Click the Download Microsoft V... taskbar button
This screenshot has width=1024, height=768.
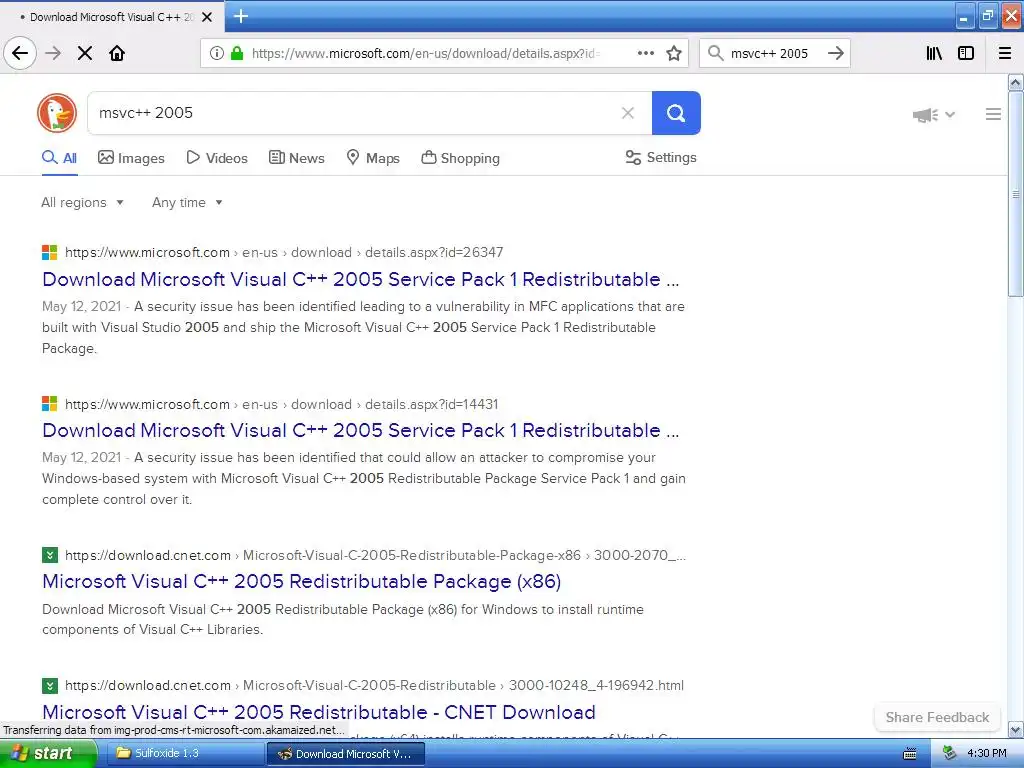[x=345, y=754]
